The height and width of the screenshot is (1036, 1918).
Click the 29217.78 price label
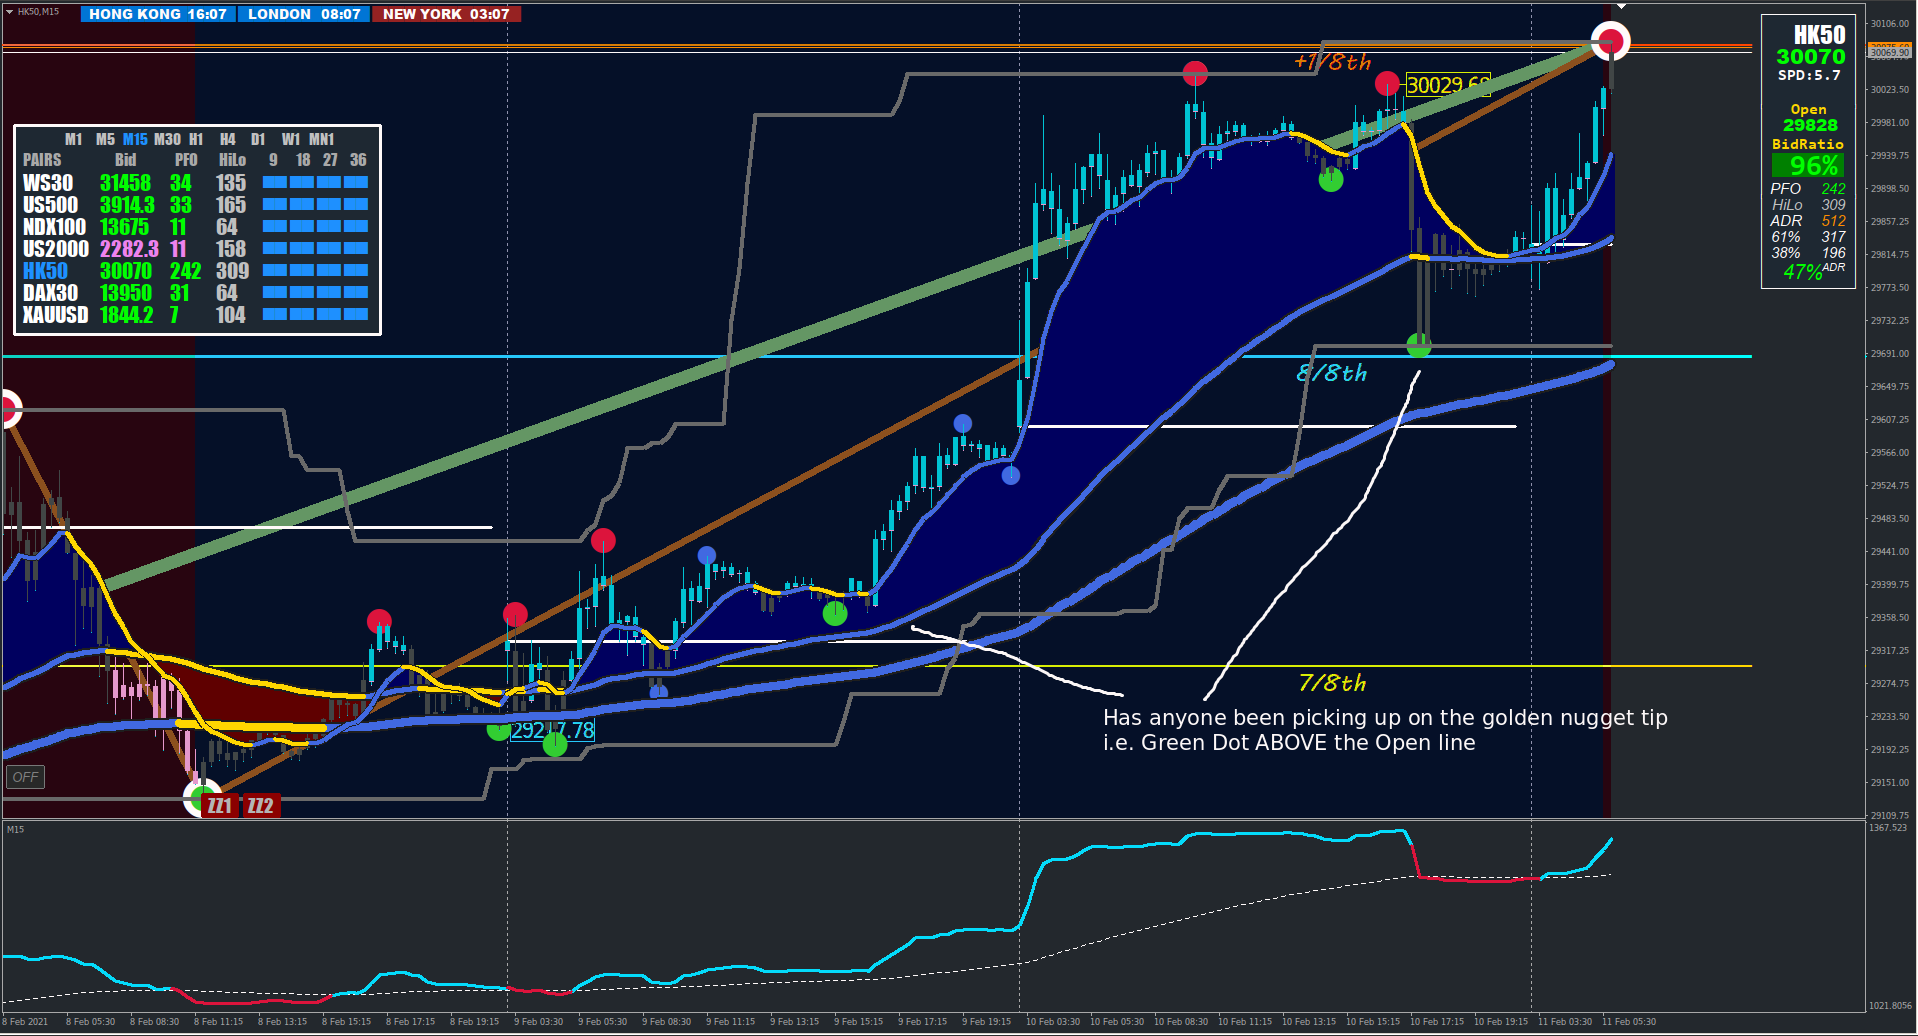pos(553,730)
